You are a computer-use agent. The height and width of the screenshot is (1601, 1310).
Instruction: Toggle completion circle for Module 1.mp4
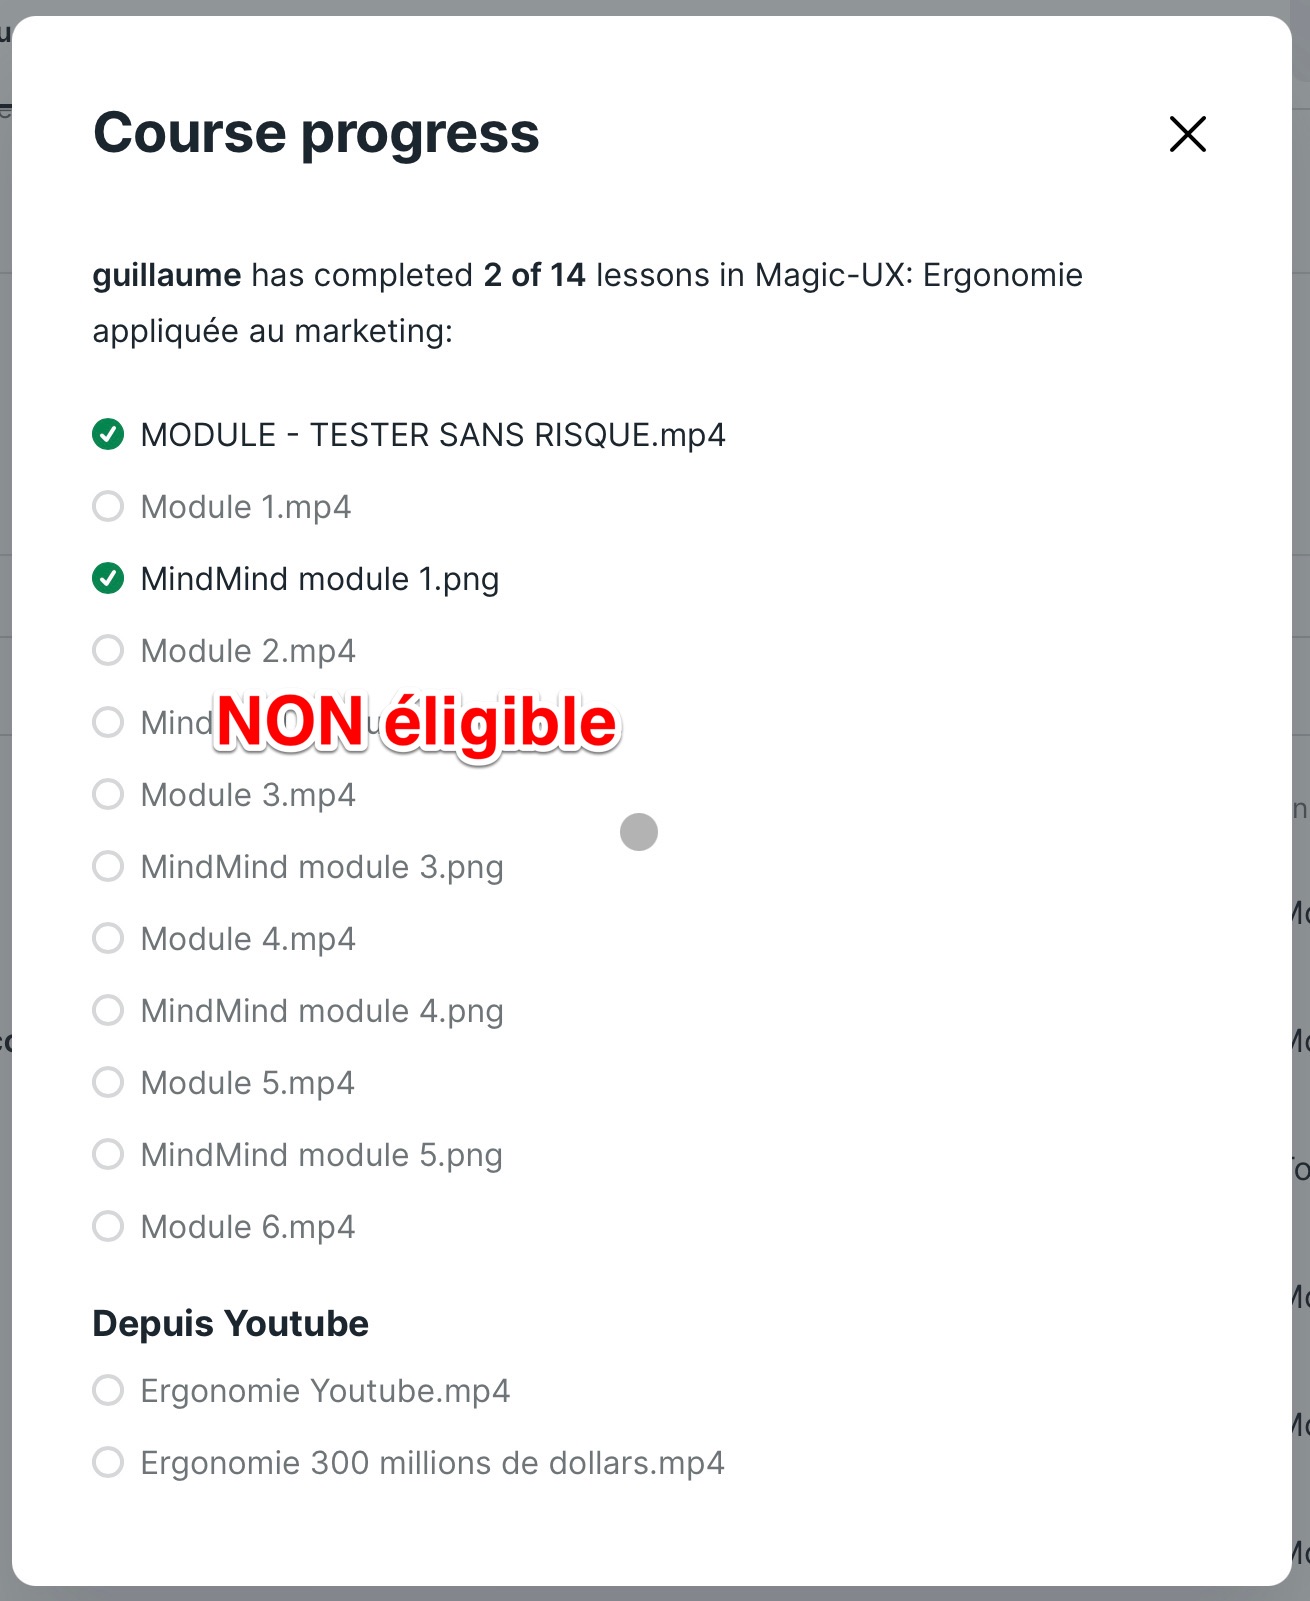(108, 507)
